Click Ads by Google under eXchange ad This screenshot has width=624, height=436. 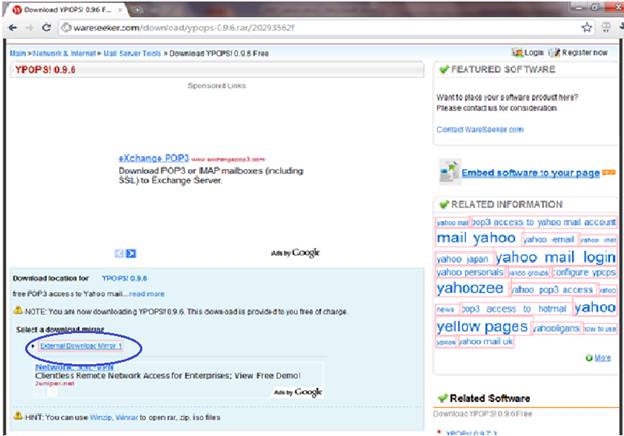[295, 253]
